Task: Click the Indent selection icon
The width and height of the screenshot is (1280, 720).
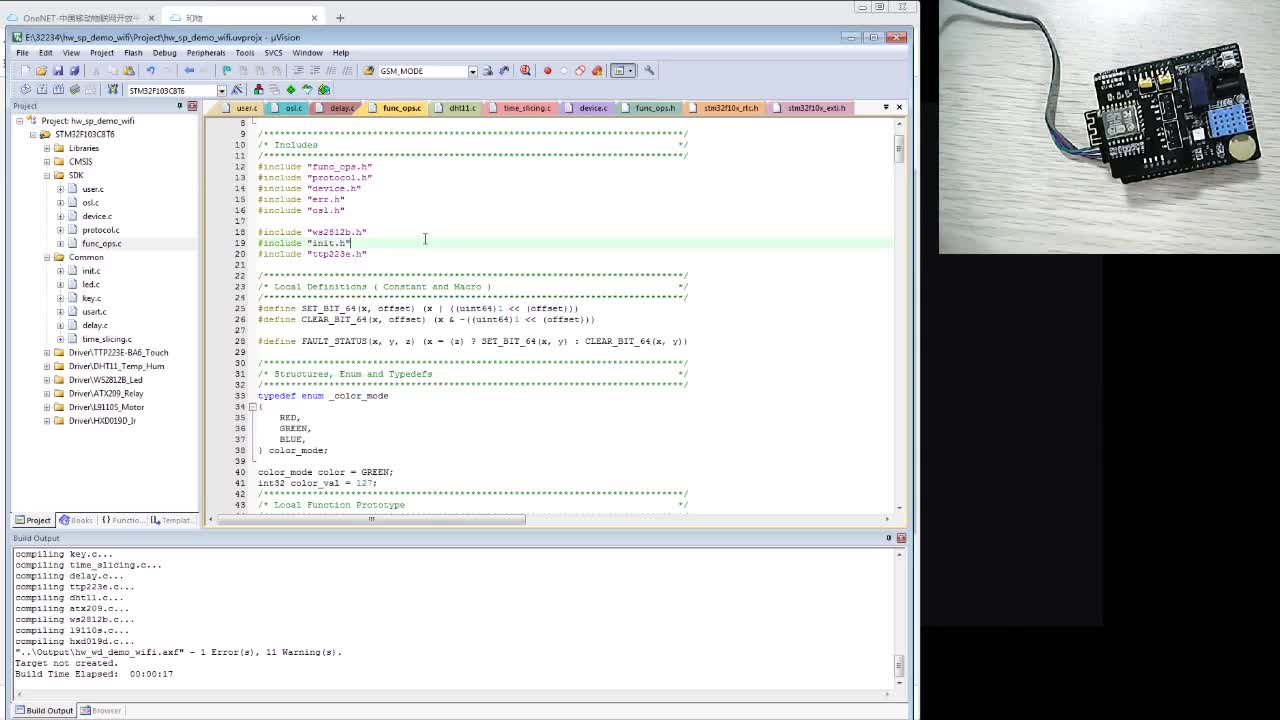Action: click(x=298, y=70)
